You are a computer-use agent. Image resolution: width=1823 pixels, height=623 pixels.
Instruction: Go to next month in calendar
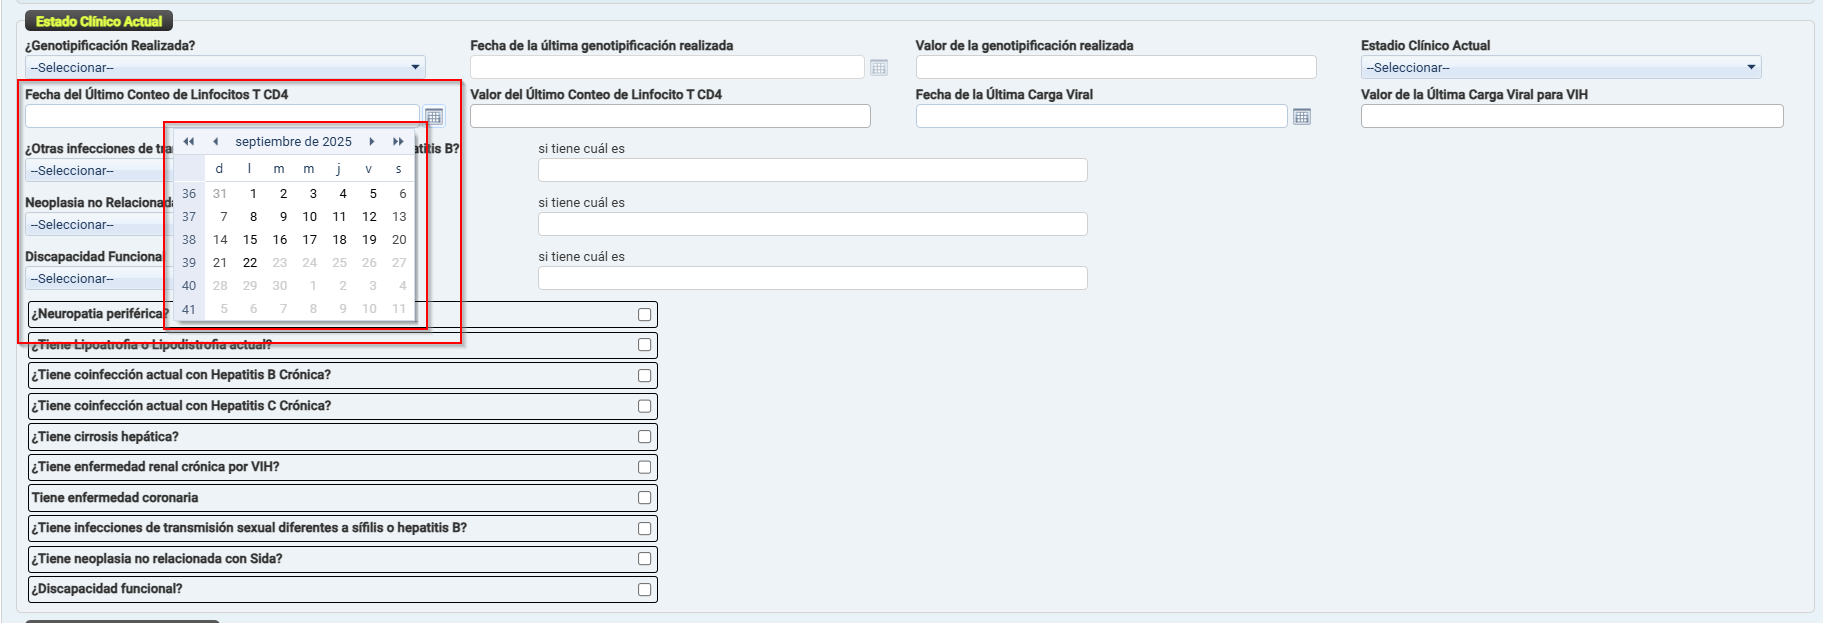(372, 142)
